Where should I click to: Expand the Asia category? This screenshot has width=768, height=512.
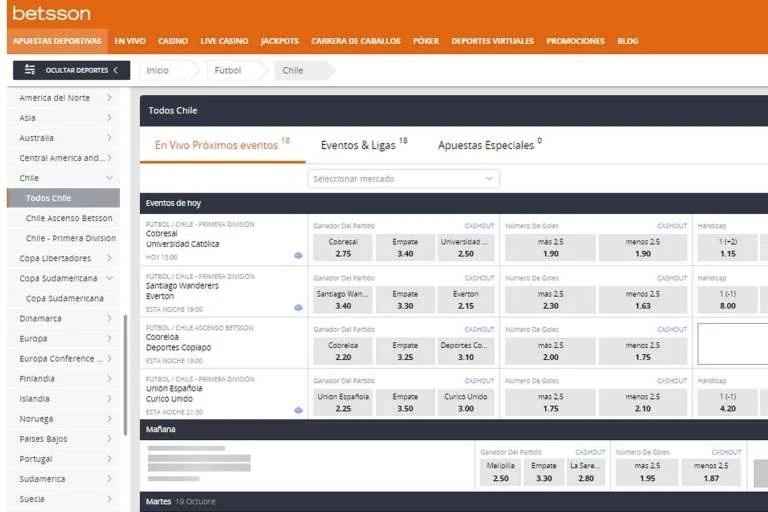click(64, 118)
